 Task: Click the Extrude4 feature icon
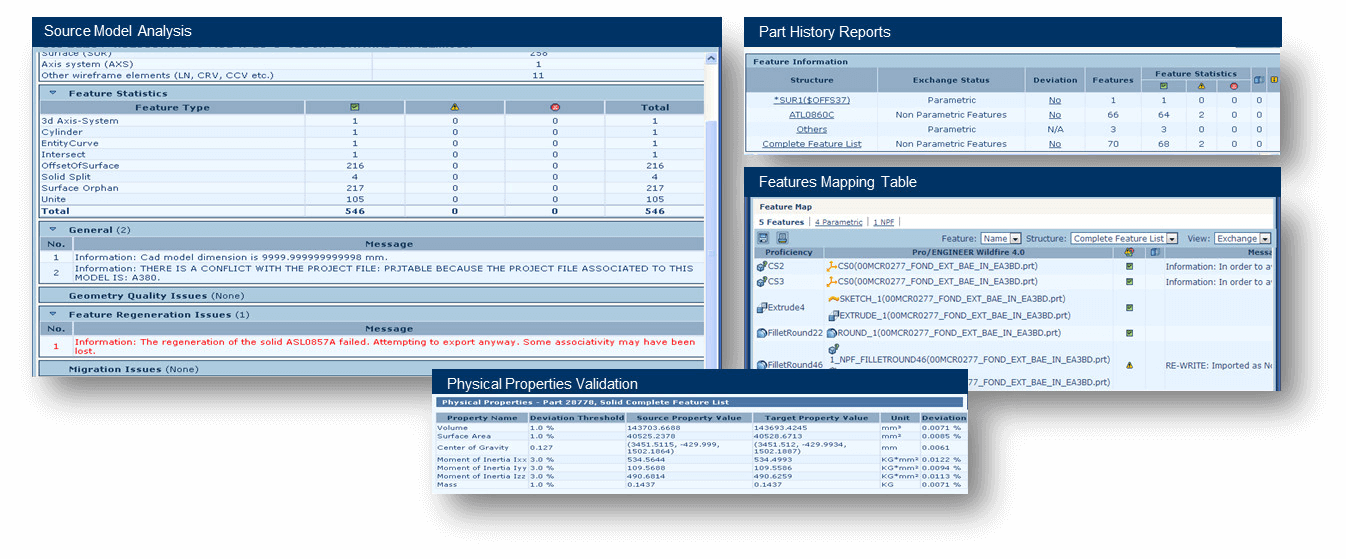coord(762,307)
